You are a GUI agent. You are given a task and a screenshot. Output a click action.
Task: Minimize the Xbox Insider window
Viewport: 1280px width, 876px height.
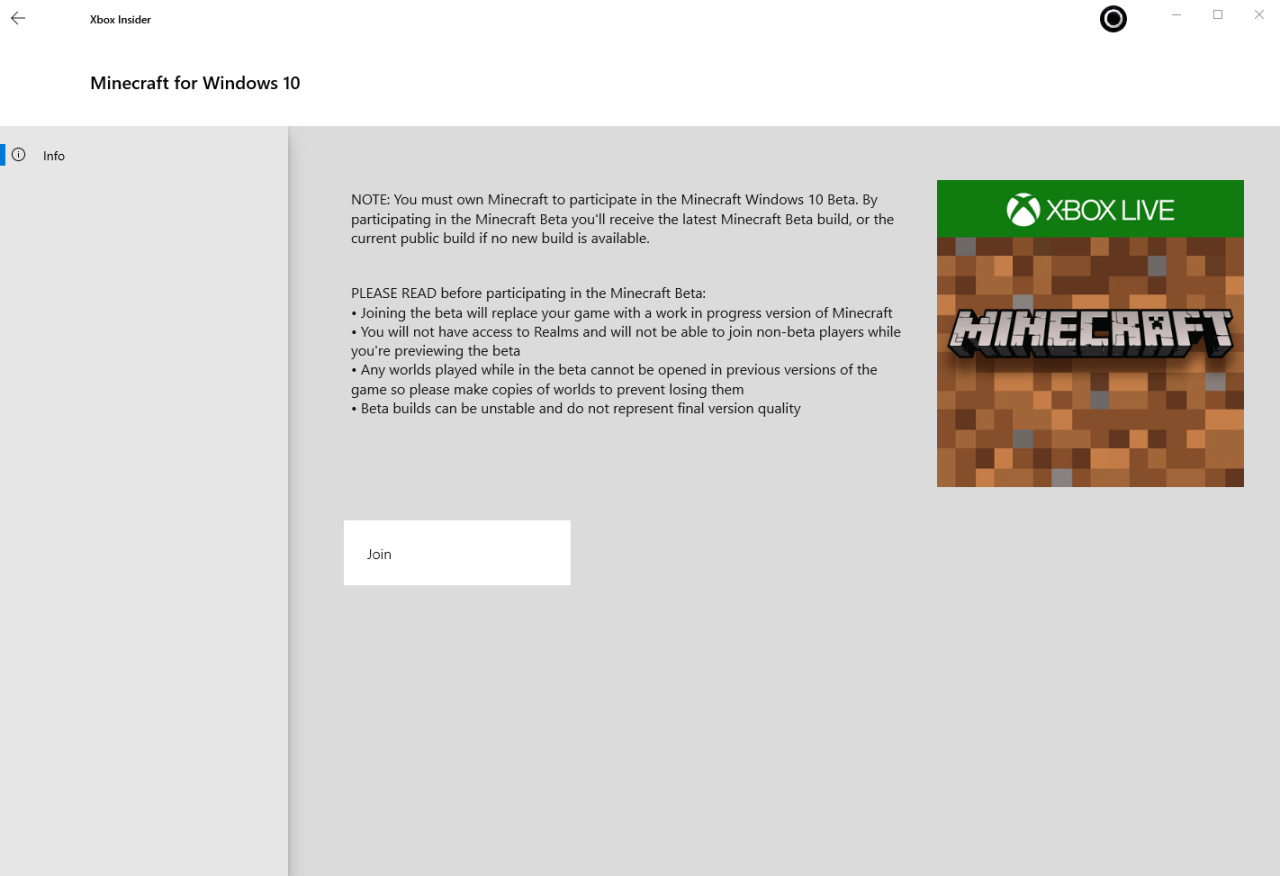tap(1176, 15)
